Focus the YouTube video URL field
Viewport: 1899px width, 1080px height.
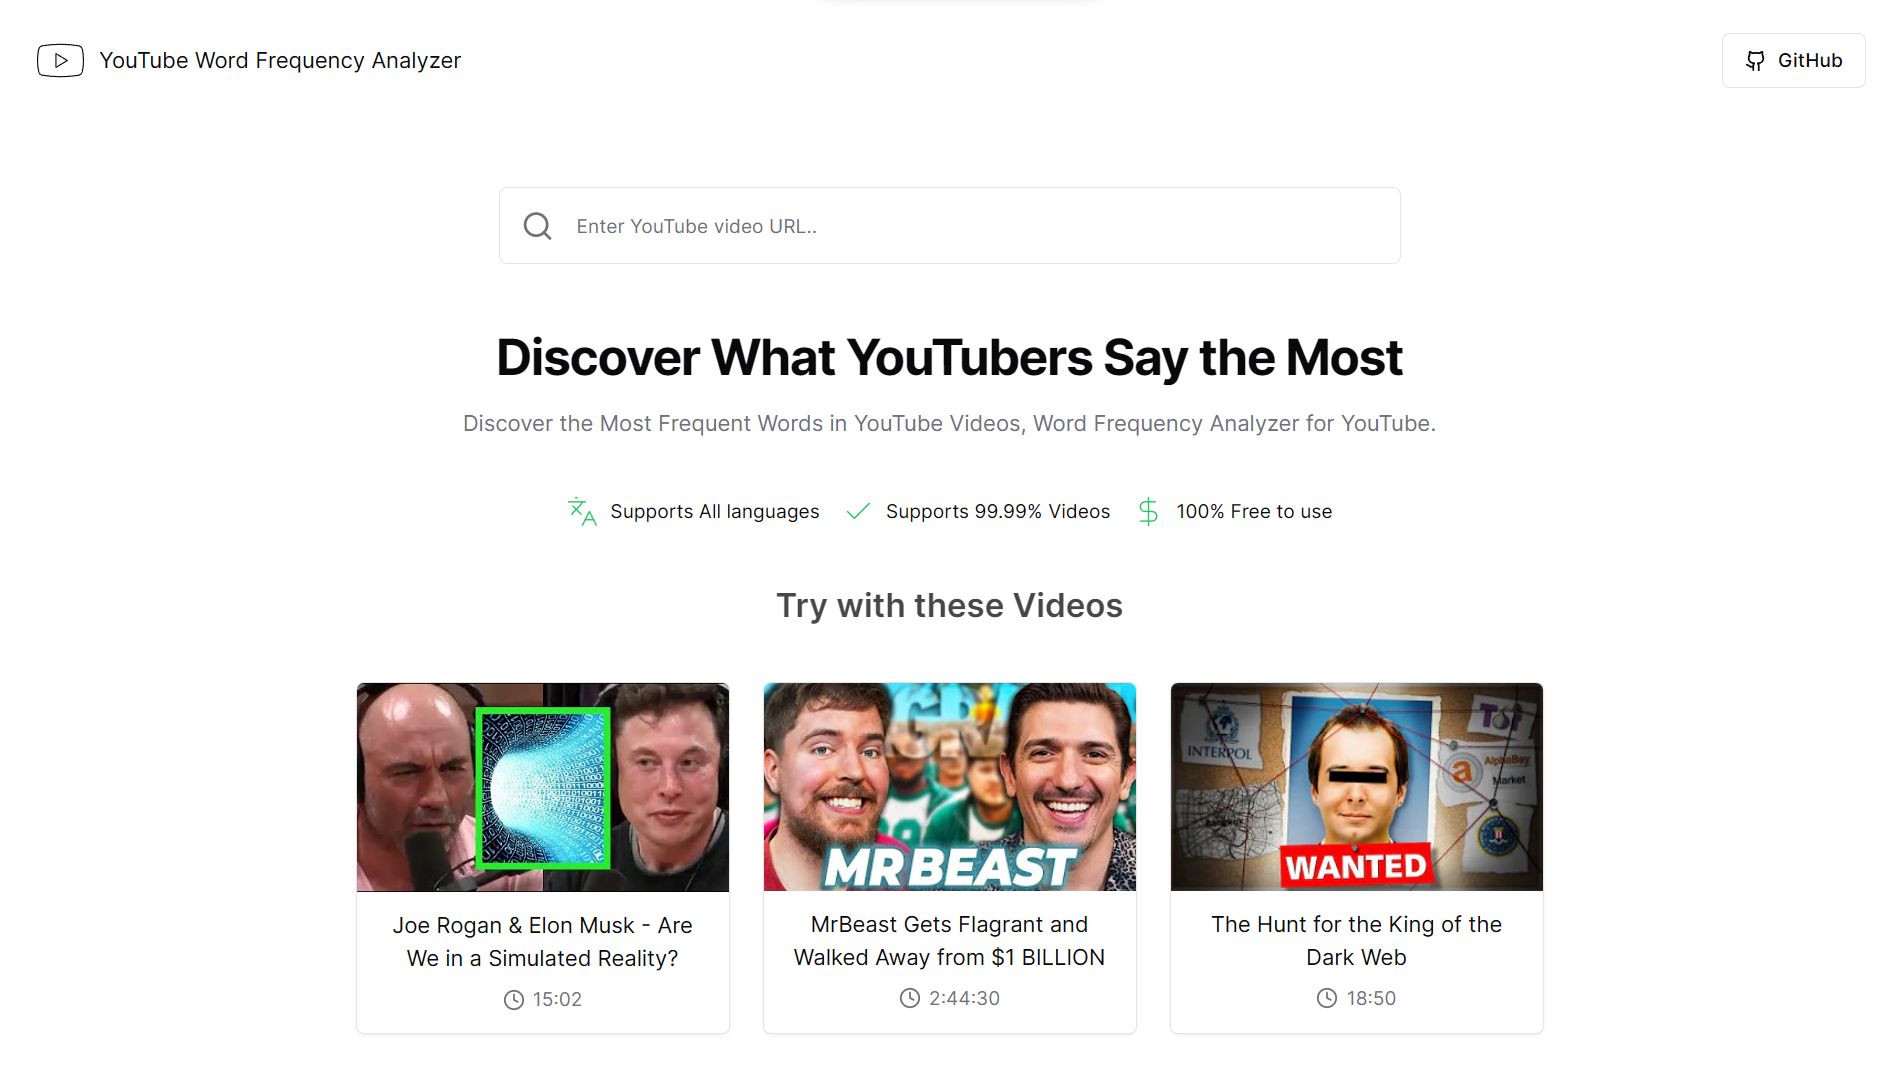949,226
